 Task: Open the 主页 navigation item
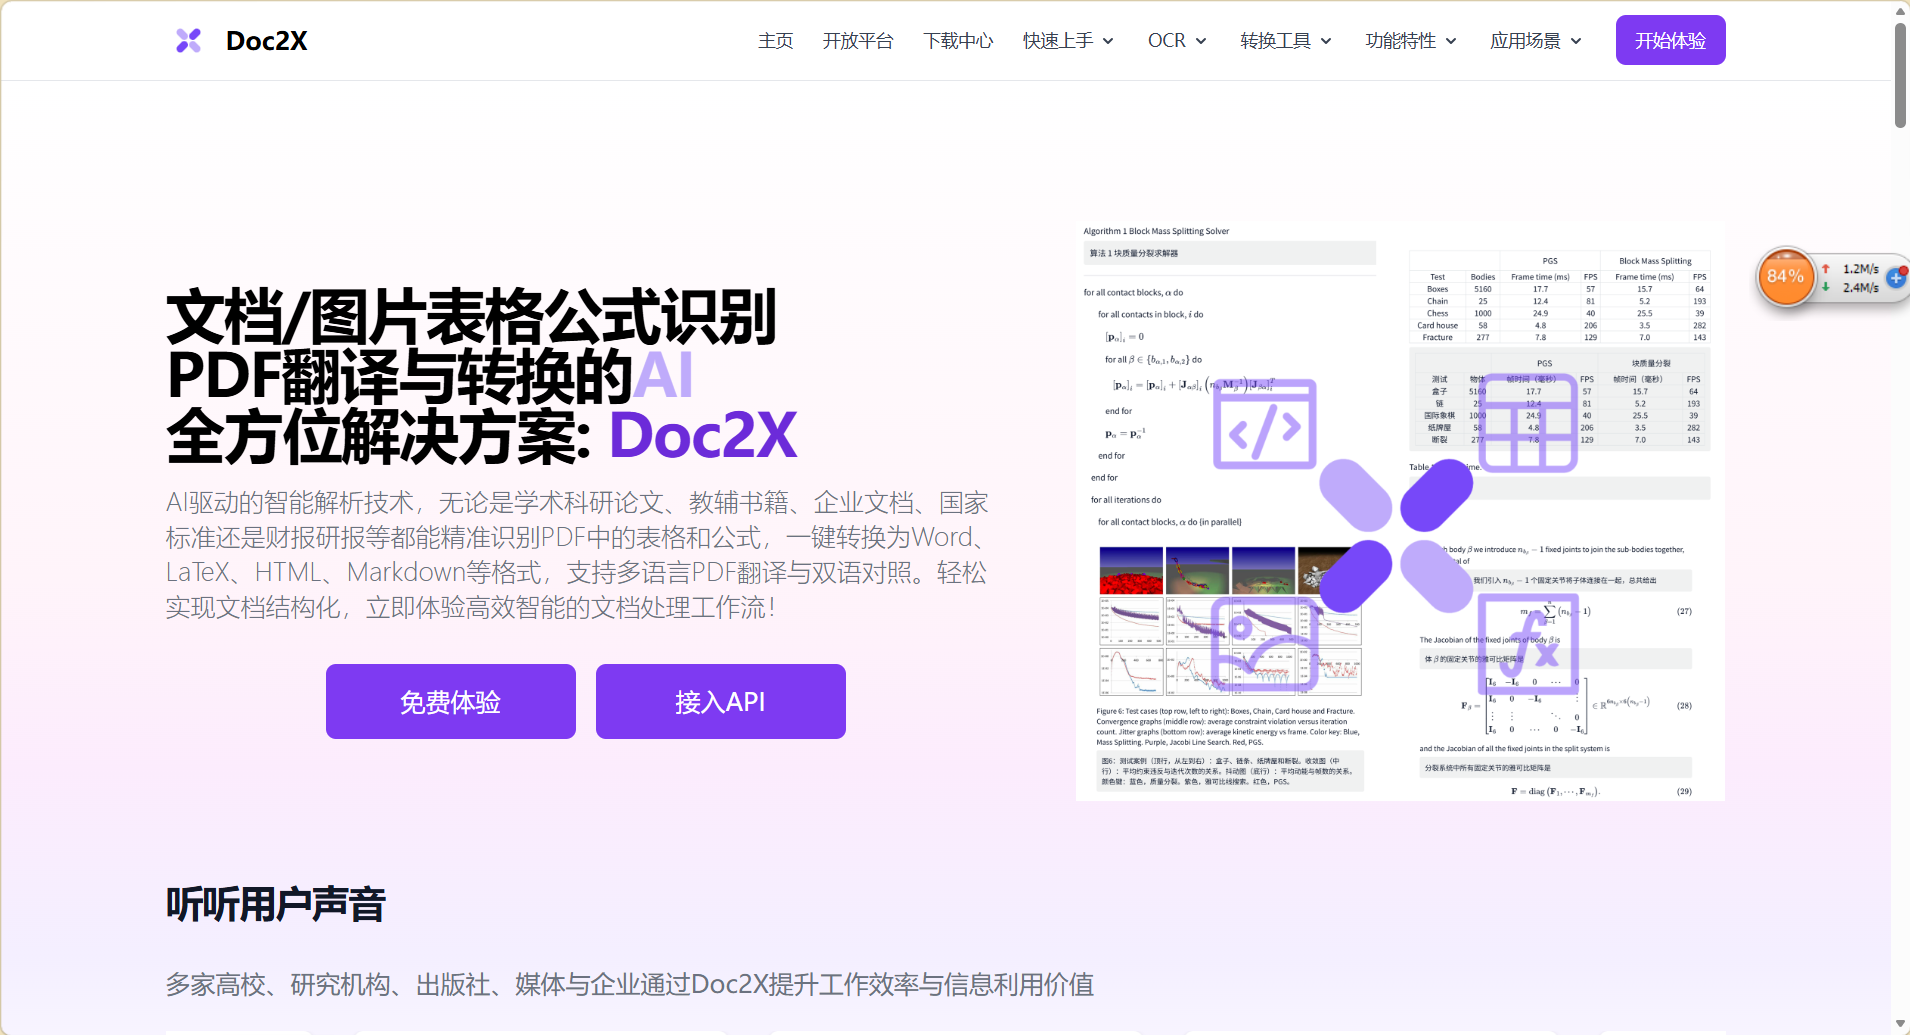pos(776,41)
